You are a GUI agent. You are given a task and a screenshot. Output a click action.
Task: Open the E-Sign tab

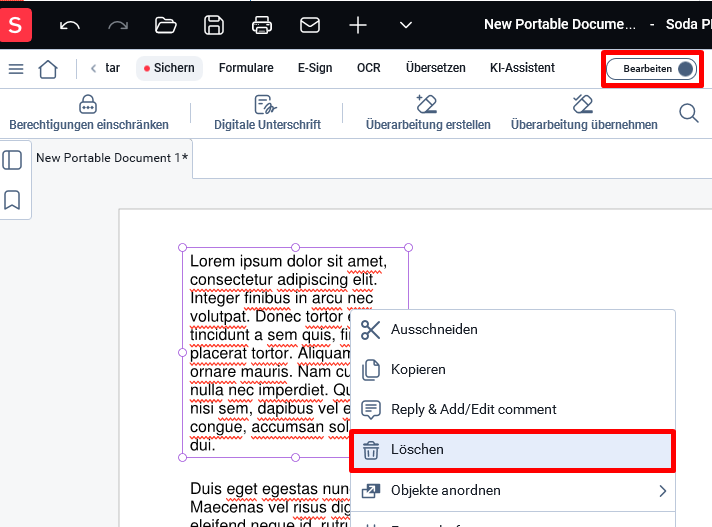click(x=315, y=68)
